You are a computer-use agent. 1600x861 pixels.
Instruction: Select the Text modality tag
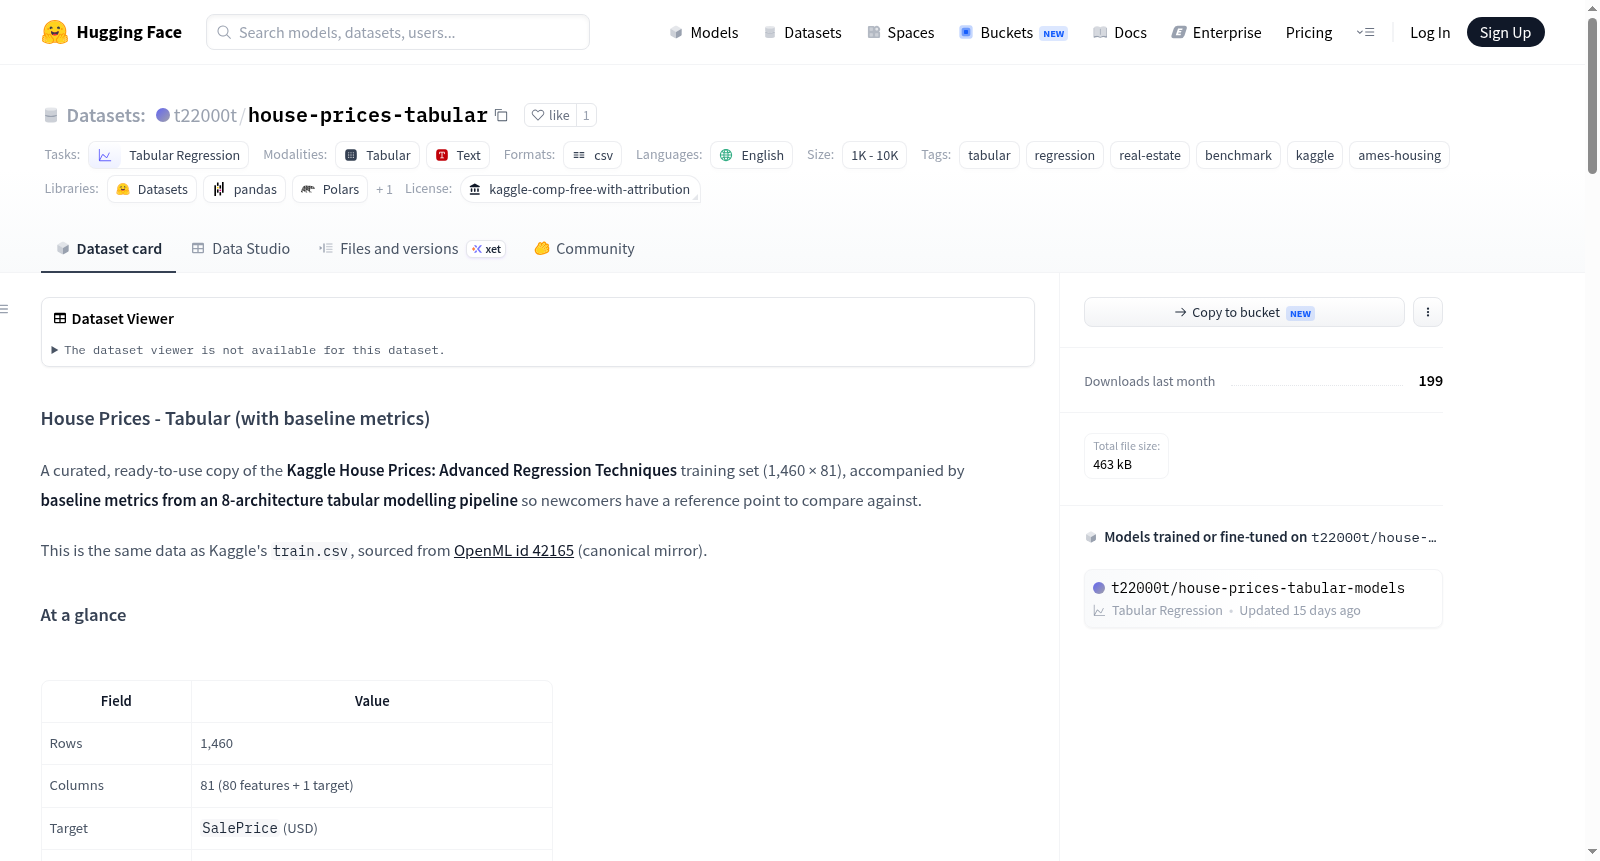coord(458,155)
